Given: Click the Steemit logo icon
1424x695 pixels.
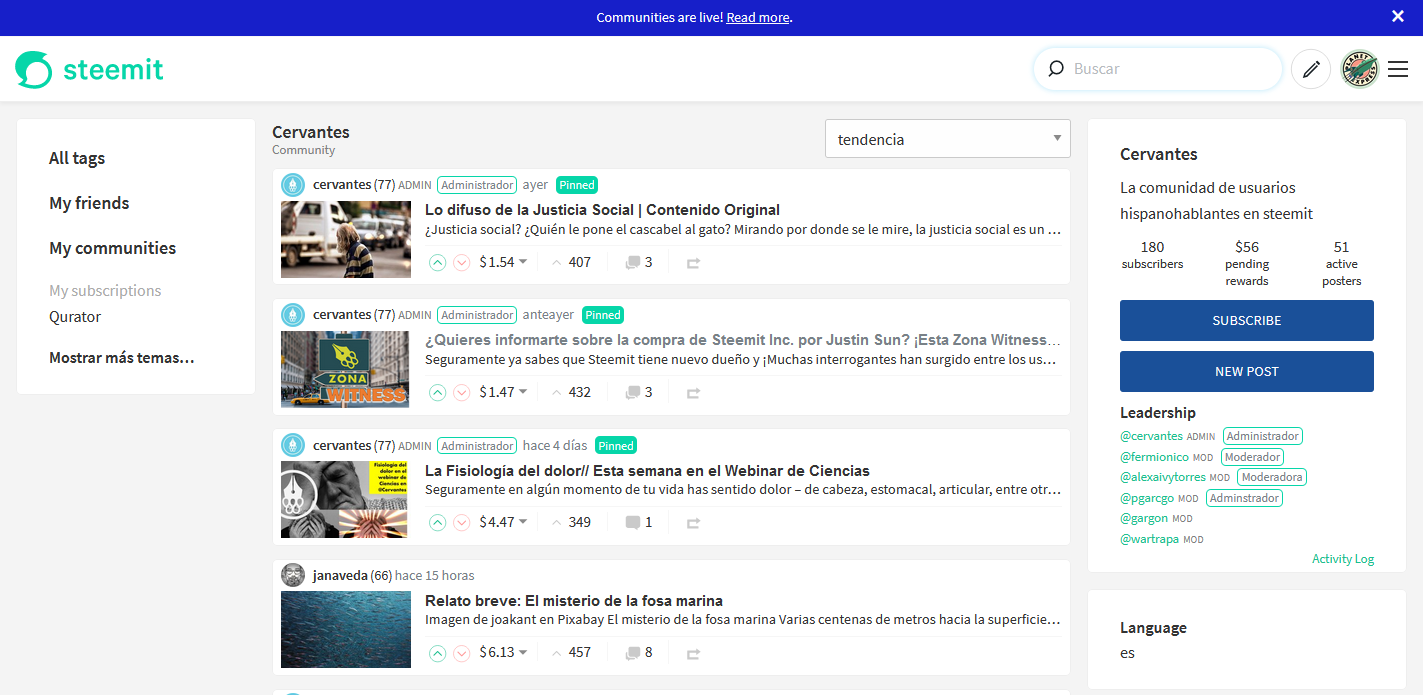Looking at the screenshot, I should tap(34, 70).
